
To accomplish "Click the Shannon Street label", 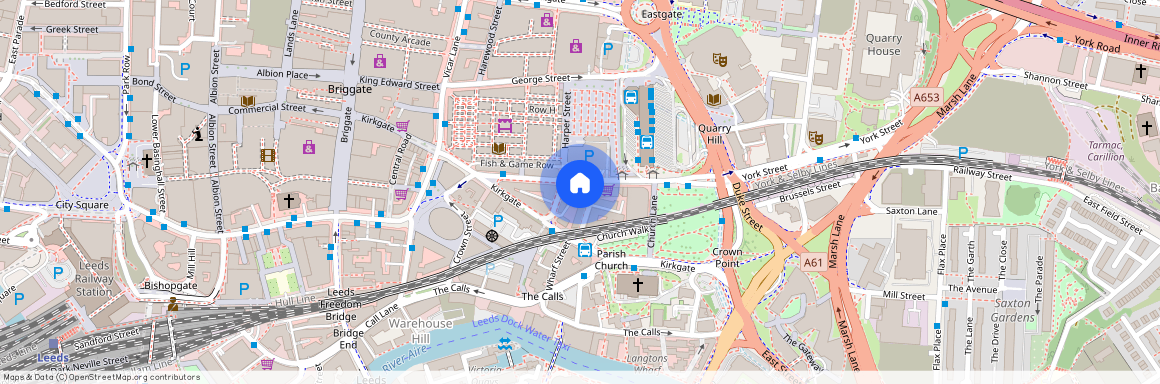I will [x=1056, y=80].
